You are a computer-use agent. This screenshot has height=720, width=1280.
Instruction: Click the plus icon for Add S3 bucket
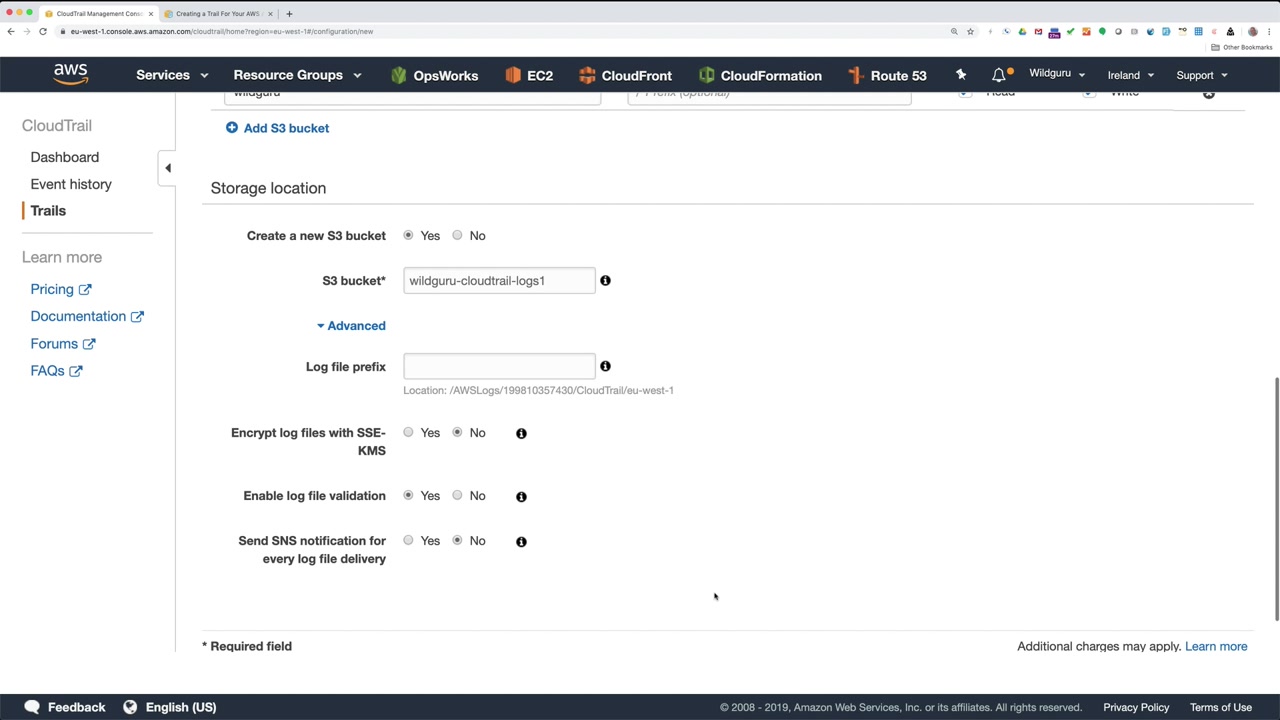232,128
